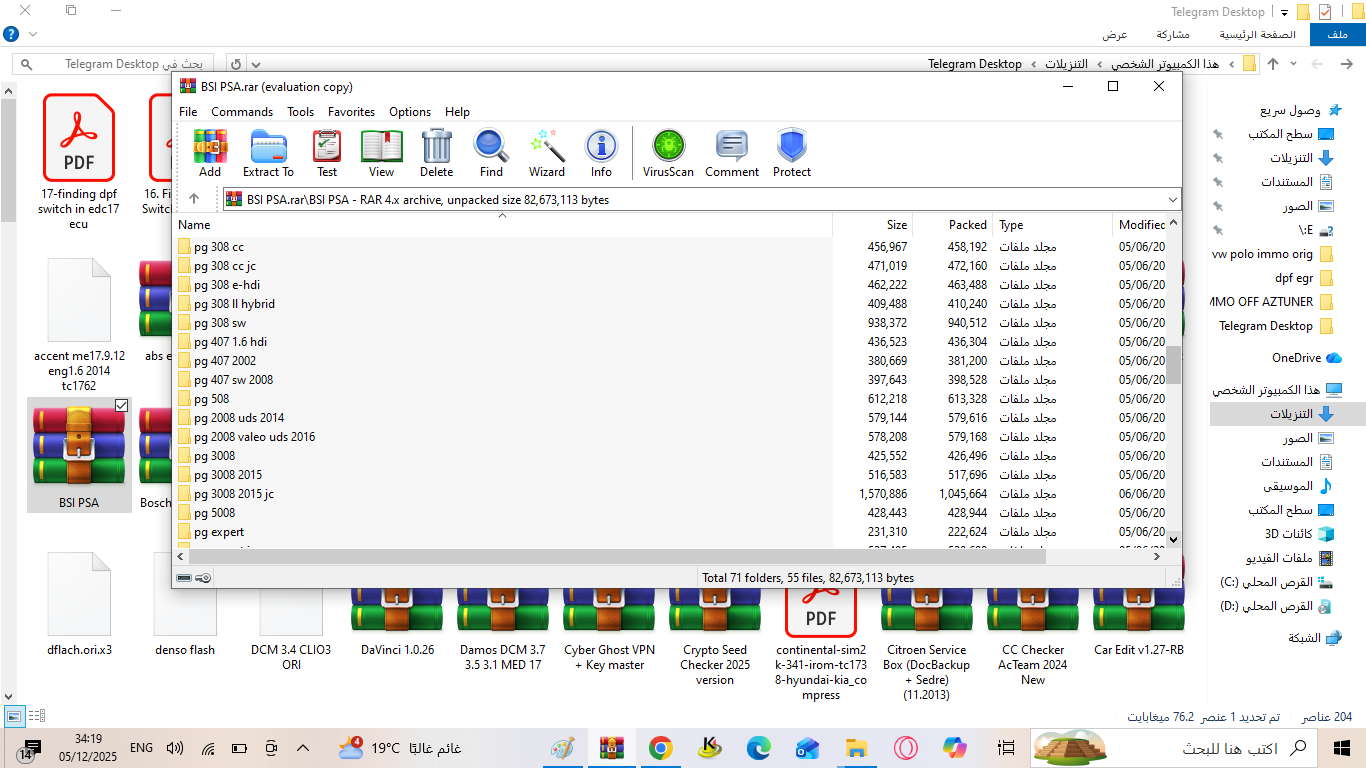The image size is (1366, 768).
Task: Click the Explorer help question mark icon
Action: (x=11, y=34)
